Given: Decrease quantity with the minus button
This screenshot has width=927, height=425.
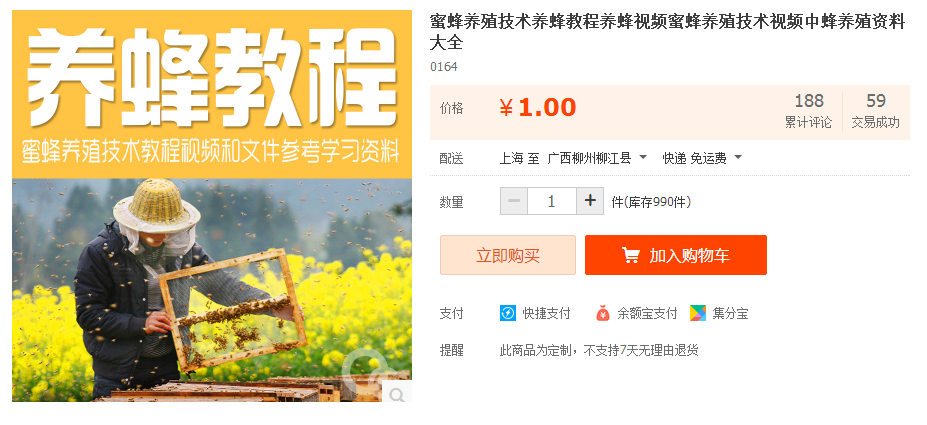Looking at the screenshot, I should (514, 202).
